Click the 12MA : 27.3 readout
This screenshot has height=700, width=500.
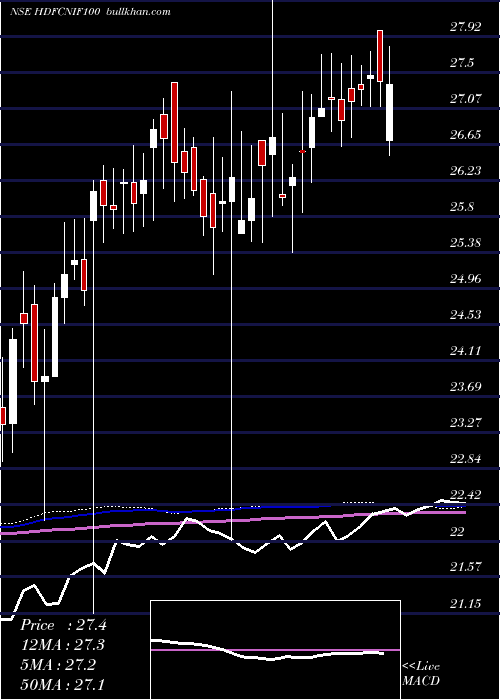(63, 645)
